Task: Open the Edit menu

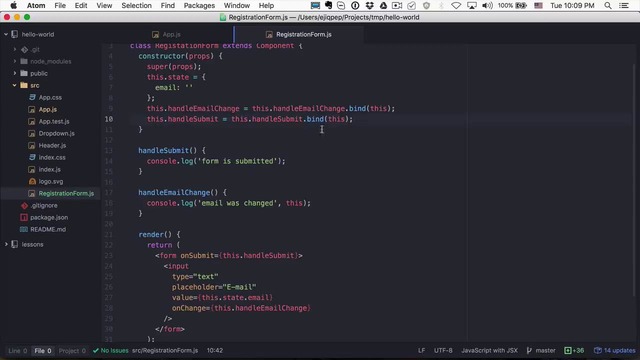Action: tap(81, 5)
